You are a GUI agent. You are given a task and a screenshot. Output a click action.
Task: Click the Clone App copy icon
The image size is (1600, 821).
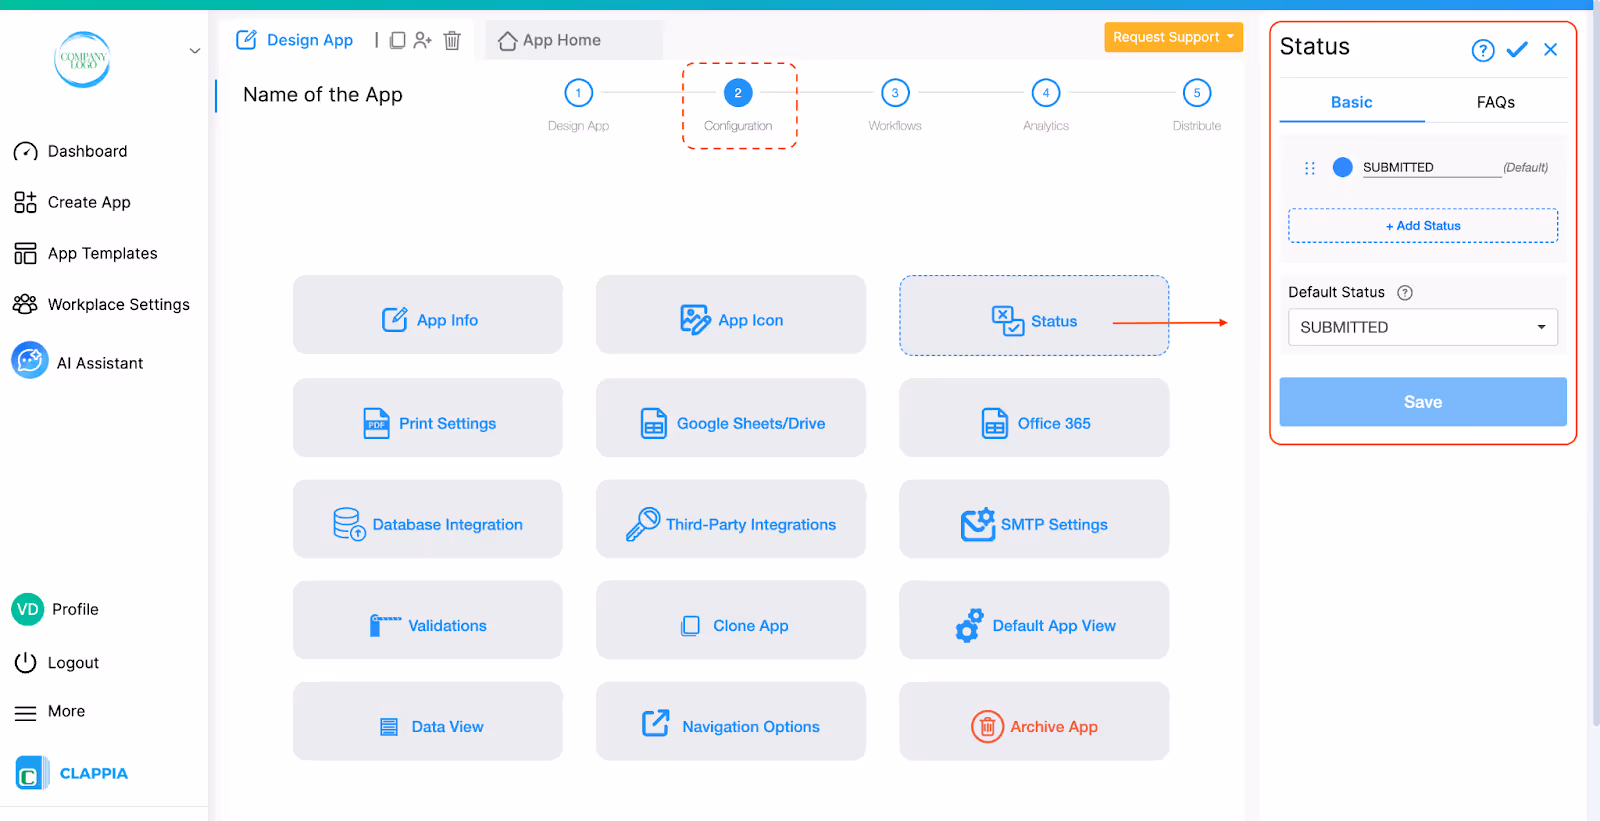click(690, 626)
